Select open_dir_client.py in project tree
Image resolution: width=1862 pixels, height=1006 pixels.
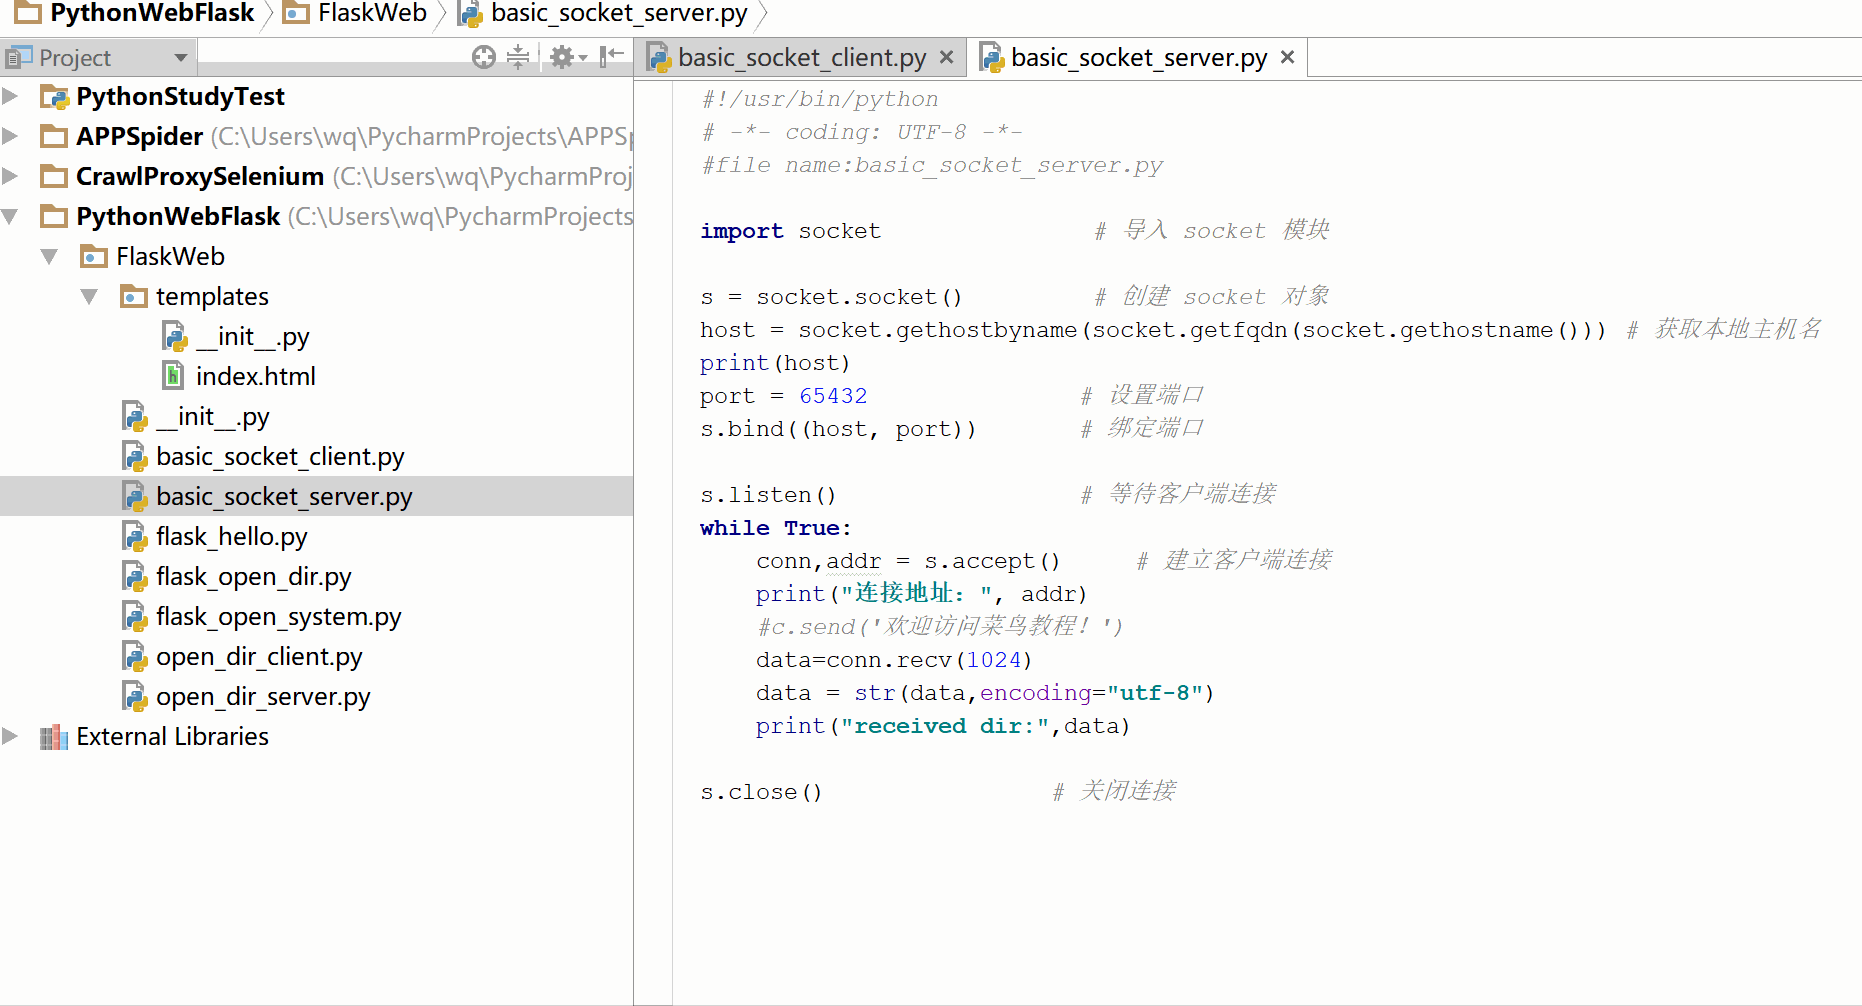pos(259,656)
